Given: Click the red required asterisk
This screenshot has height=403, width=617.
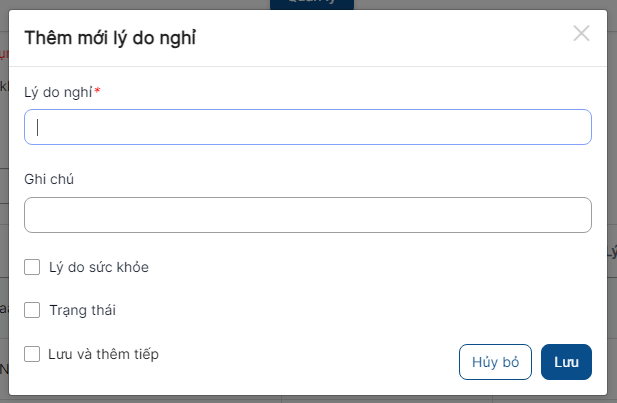Looking at the screenshot, I should [x=98, y=91].
